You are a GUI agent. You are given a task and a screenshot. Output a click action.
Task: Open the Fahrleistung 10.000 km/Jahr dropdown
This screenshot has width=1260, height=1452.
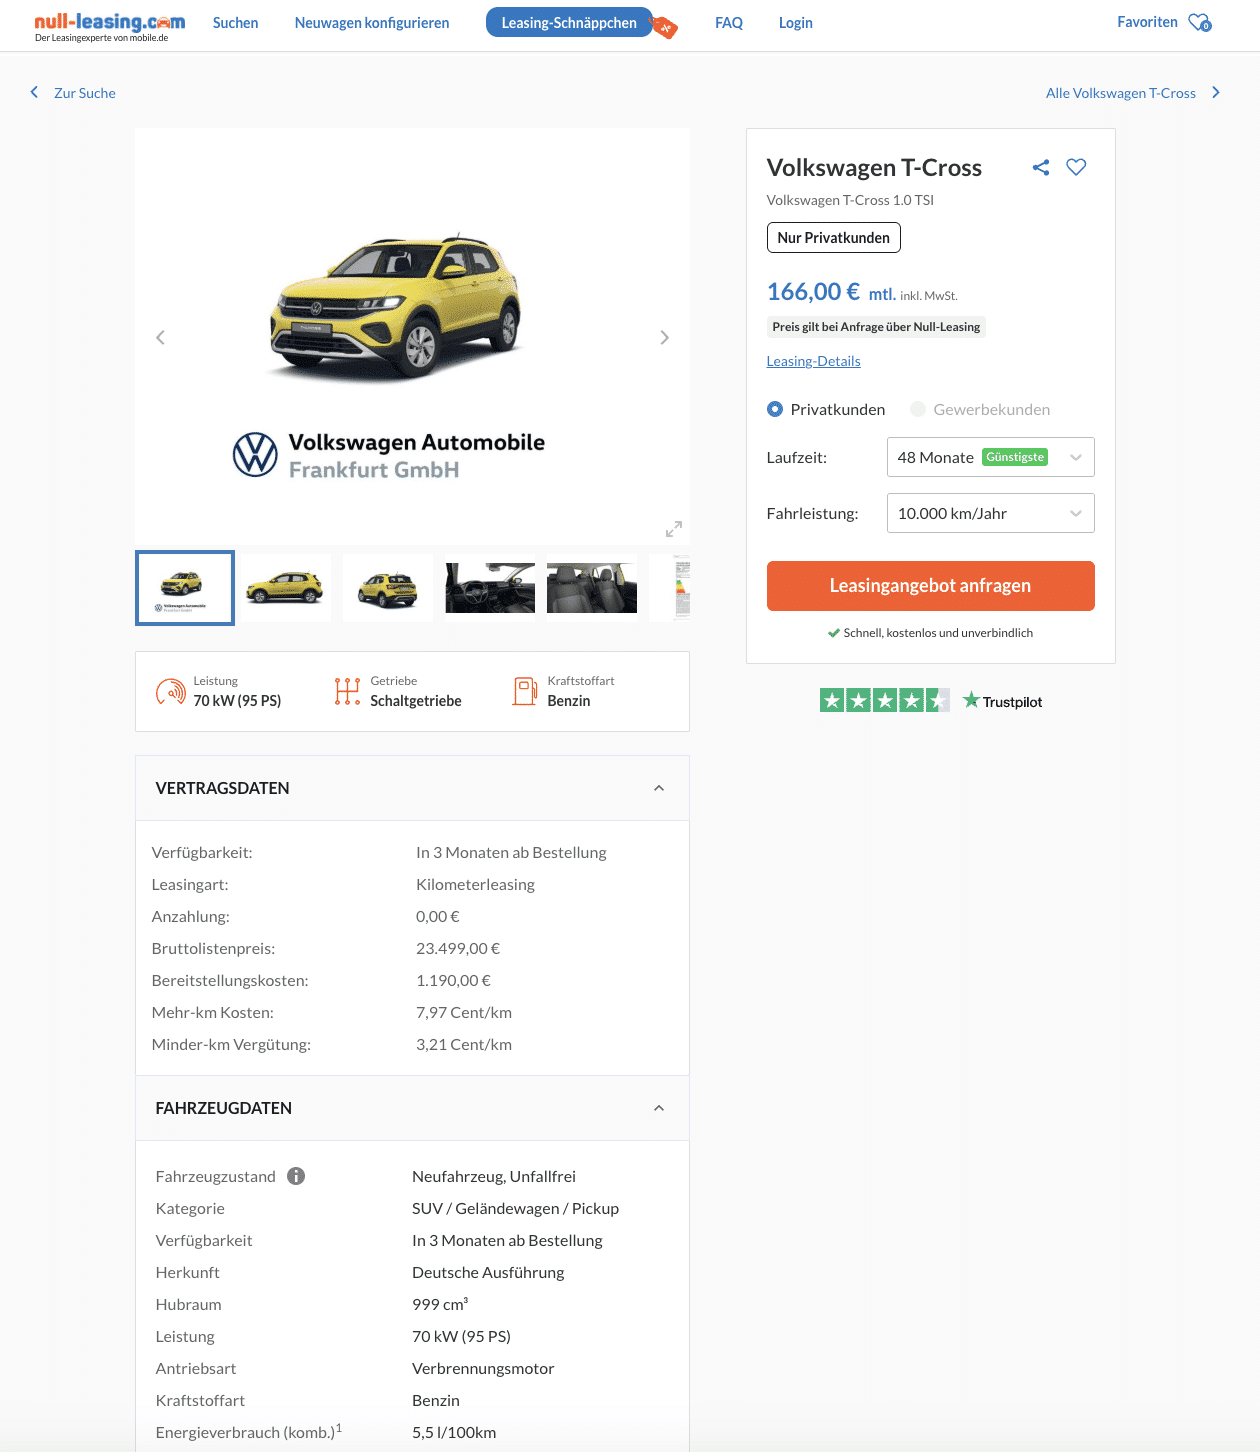(x=991, y=513)
